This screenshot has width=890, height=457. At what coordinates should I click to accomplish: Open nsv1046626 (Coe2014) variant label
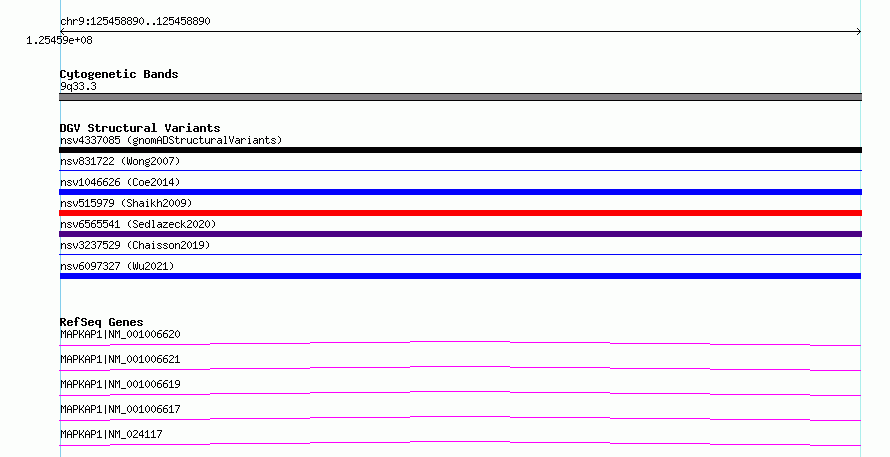[x=120, y=182]
